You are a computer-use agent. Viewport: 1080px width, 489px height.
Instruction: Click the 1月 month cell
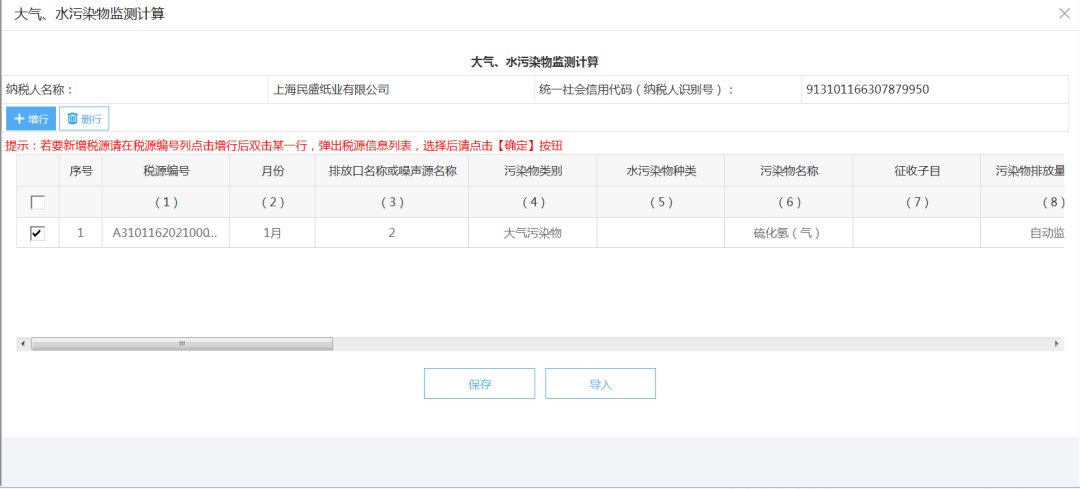pos(273,233)
